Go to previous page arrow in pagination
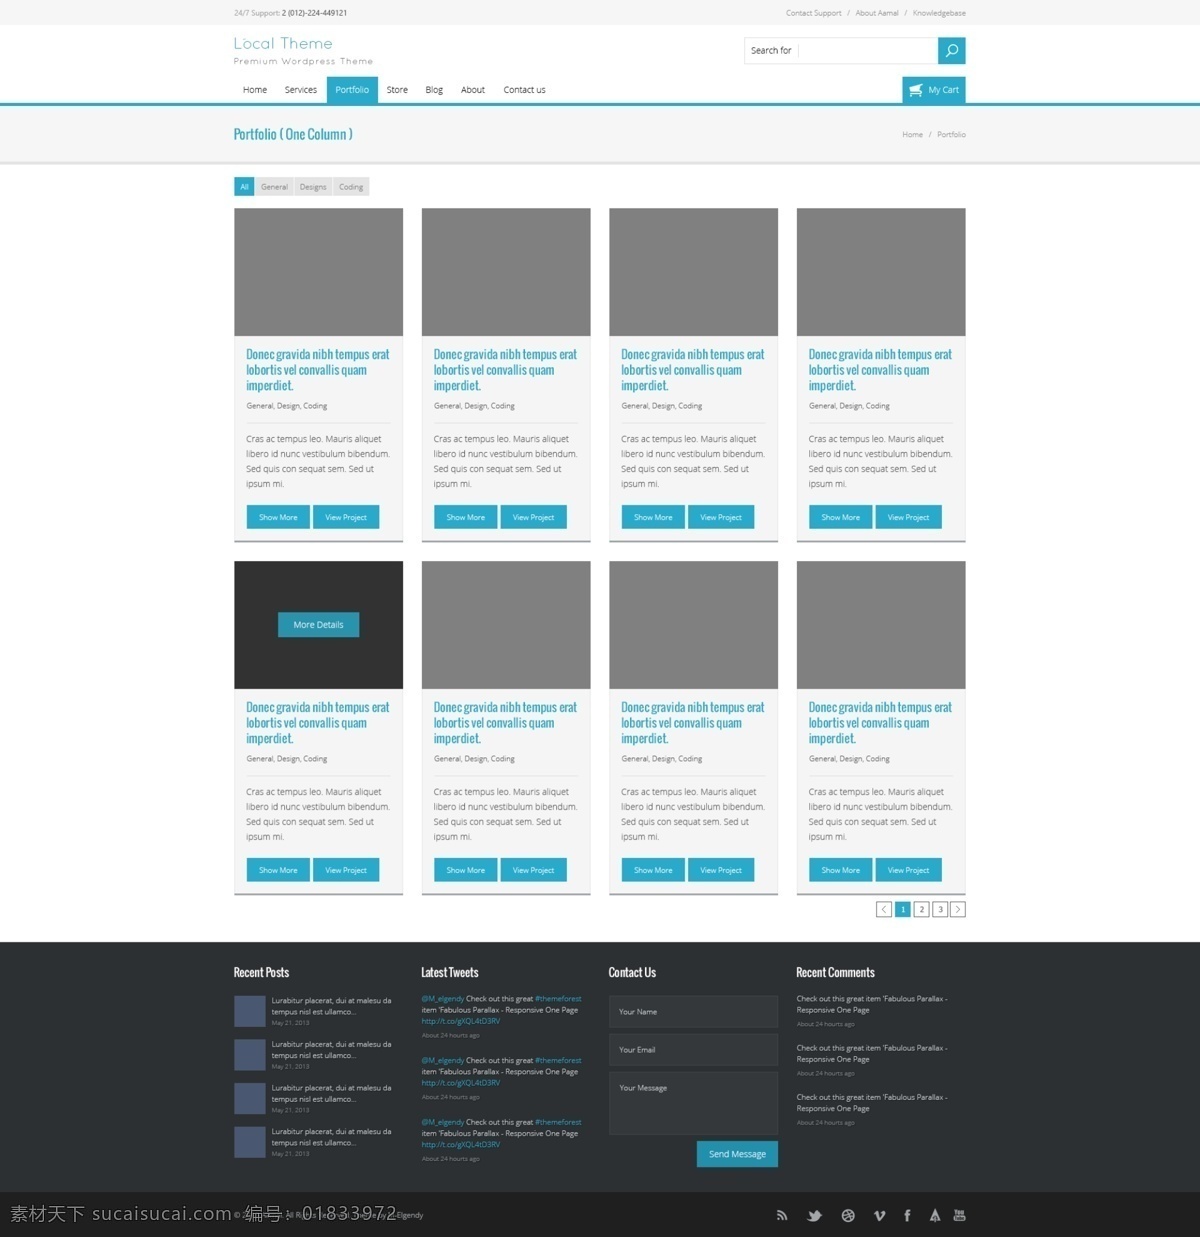Screen dimensions: 1200x1237 click(884, 909)
